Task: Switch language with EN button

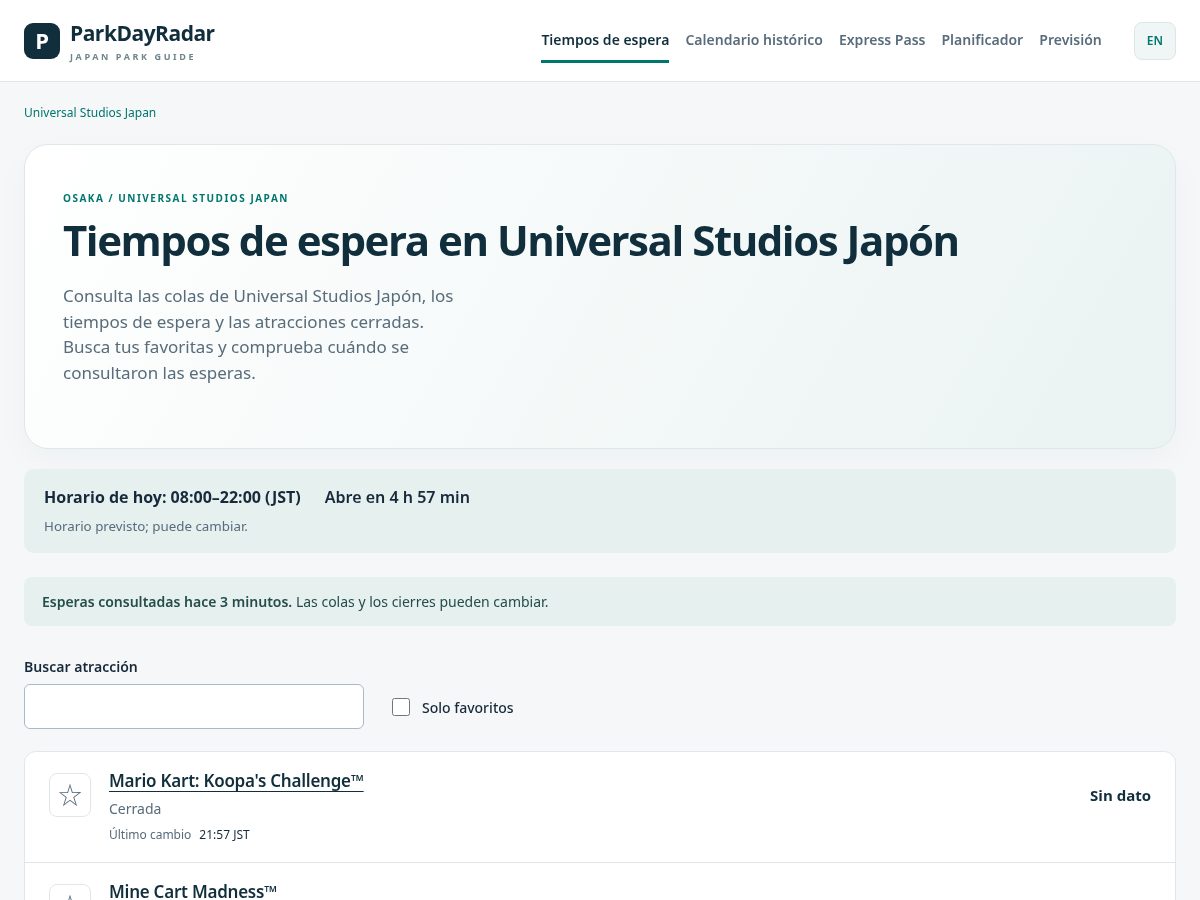Action: pyautogui.click(x=1155, y=41)
